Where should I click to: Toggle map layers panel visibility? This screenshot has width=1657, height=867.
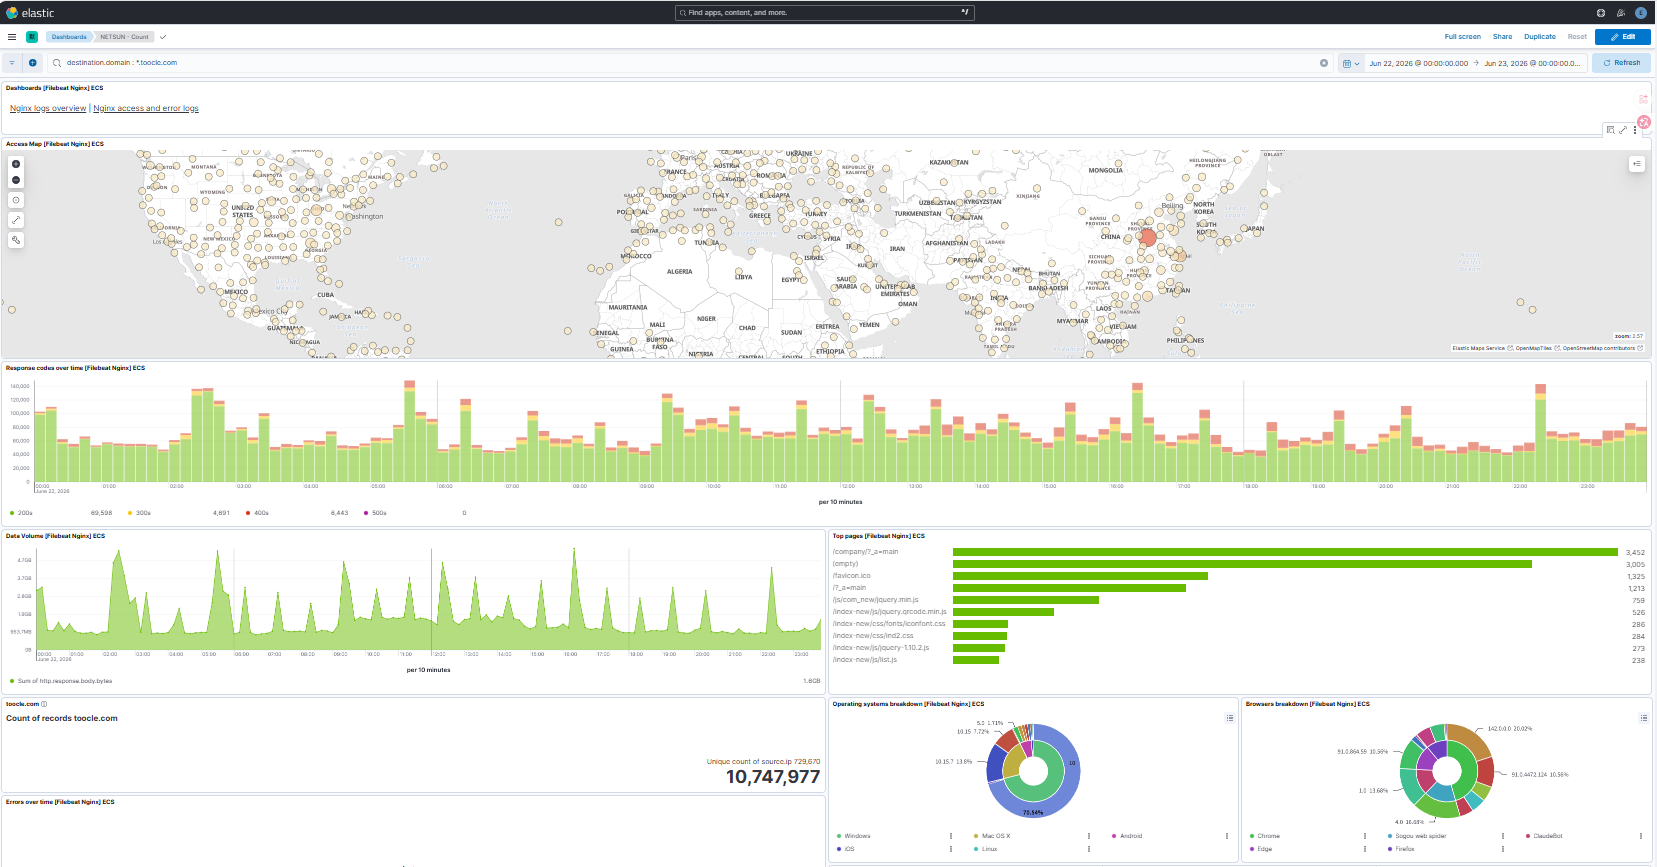pos(1637,164)
